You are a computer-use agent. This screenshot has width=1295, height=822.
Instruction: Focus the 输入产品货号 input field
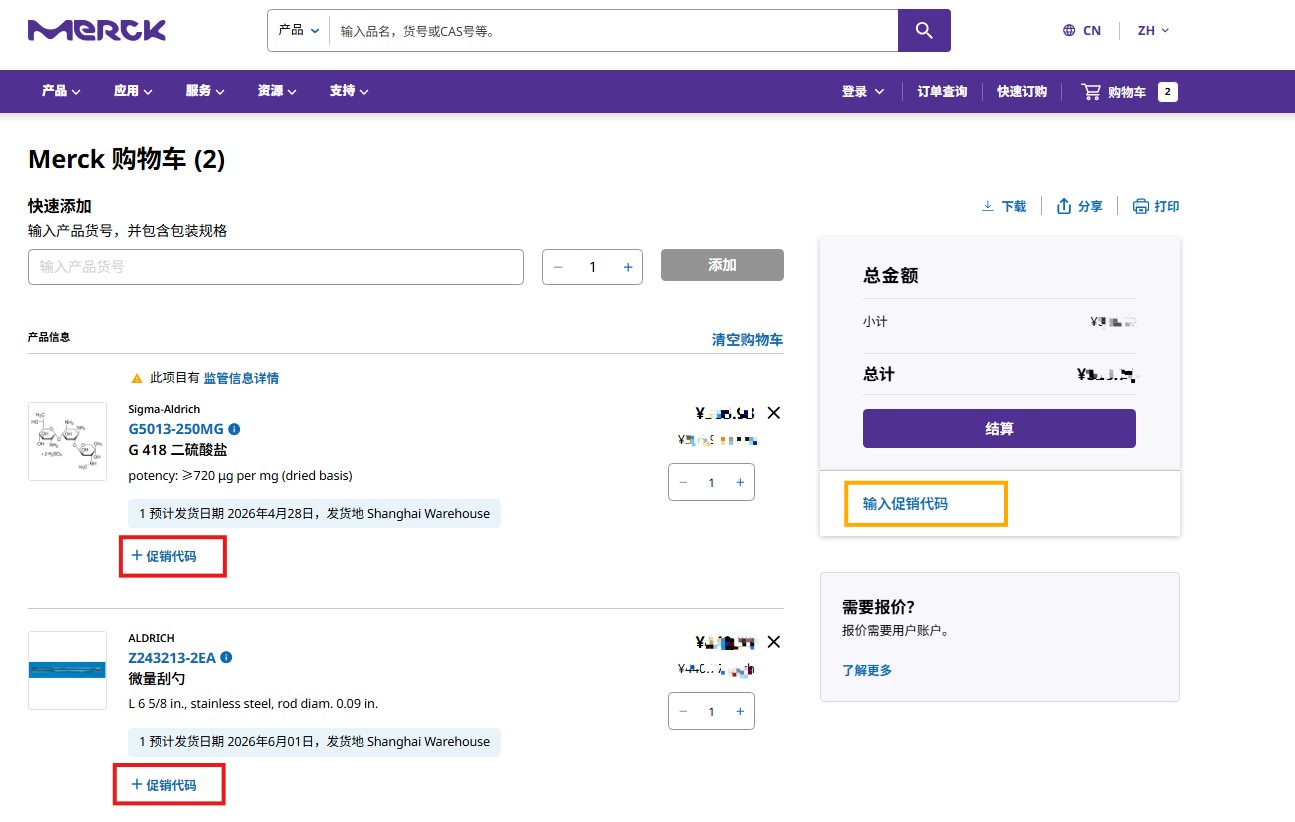(x=276, y=267)
